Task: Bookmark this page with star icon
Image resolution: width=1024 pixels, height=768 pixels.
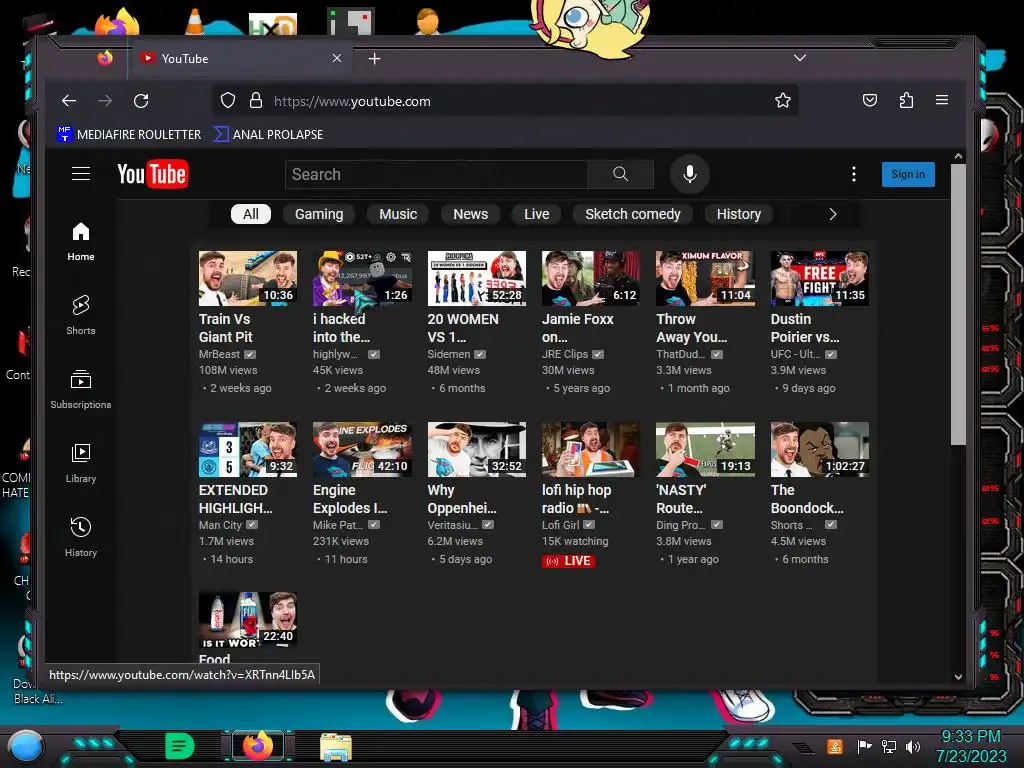Action: click(x=782, y=101)
